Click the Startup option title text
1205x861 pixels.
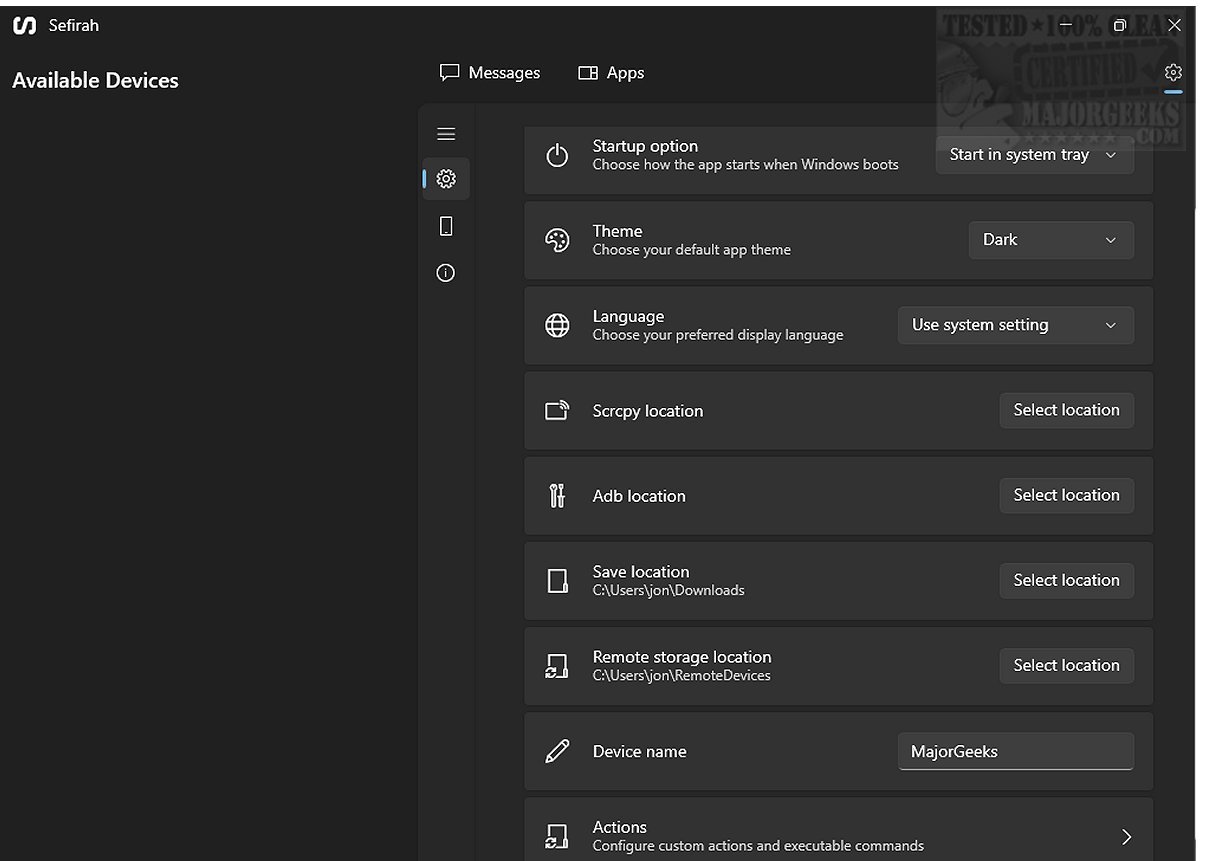coord(645,146)
